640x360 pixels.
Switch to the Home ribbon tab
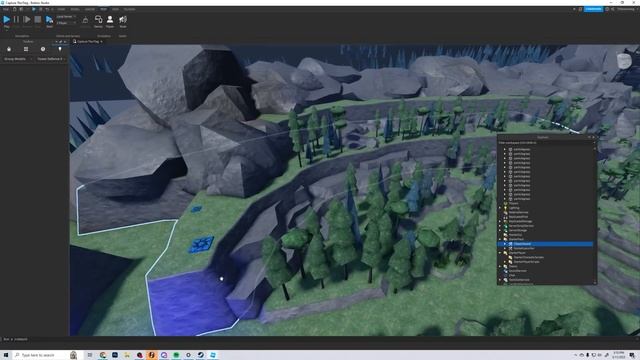coord(61,9)
